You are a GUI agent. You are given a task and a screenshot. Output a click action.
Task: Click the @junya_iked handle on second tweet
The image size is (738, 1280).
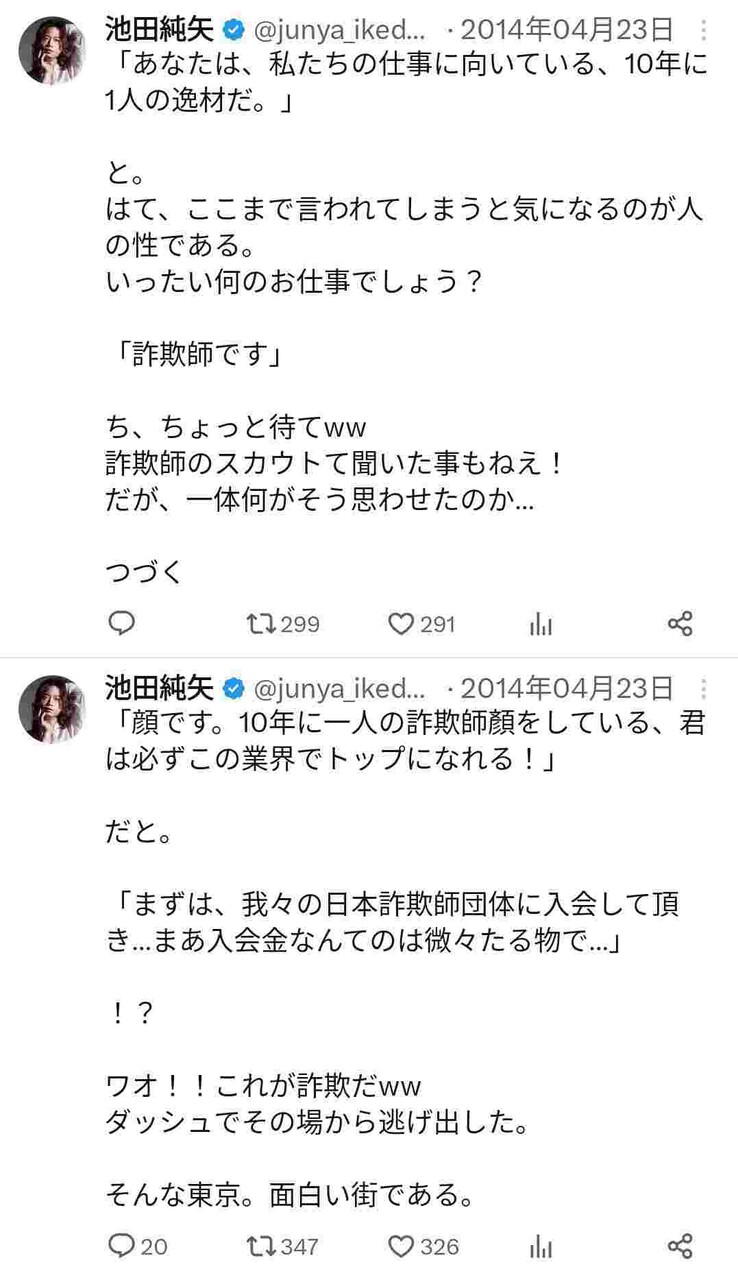(x=341, y=689)
